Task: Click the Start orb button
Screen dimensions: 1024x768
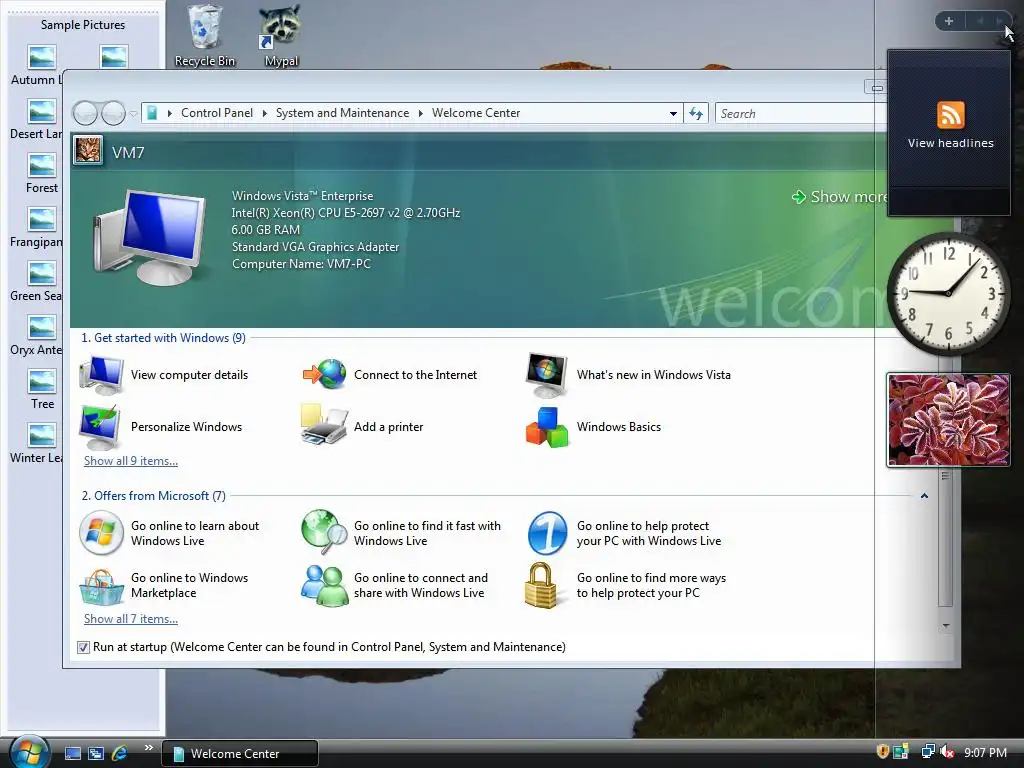Action: point(28,752)
